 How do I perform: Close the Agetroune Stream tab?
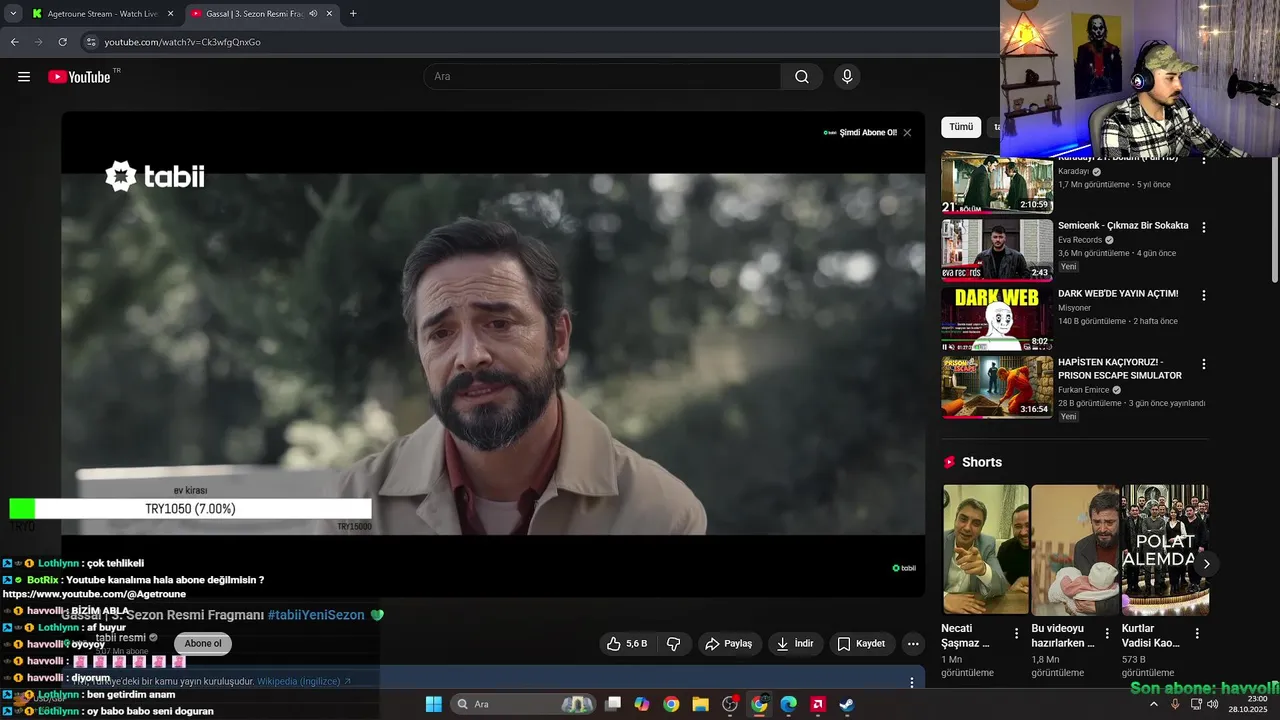tap(170, 14)
